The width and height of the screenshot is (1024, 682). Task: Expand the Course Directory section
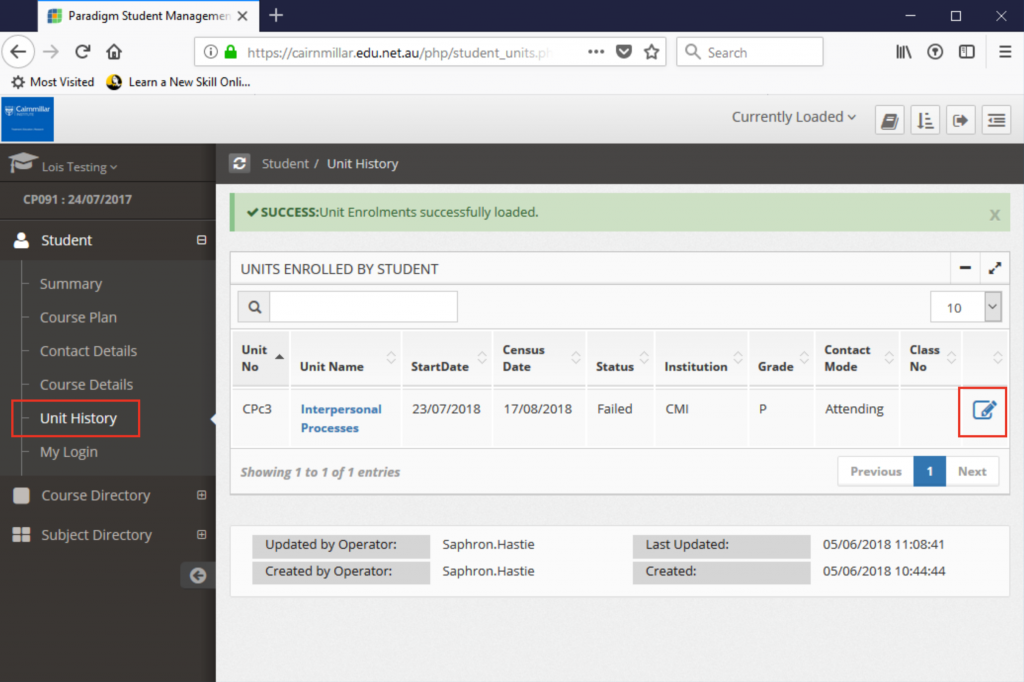(x=201, y=495)
